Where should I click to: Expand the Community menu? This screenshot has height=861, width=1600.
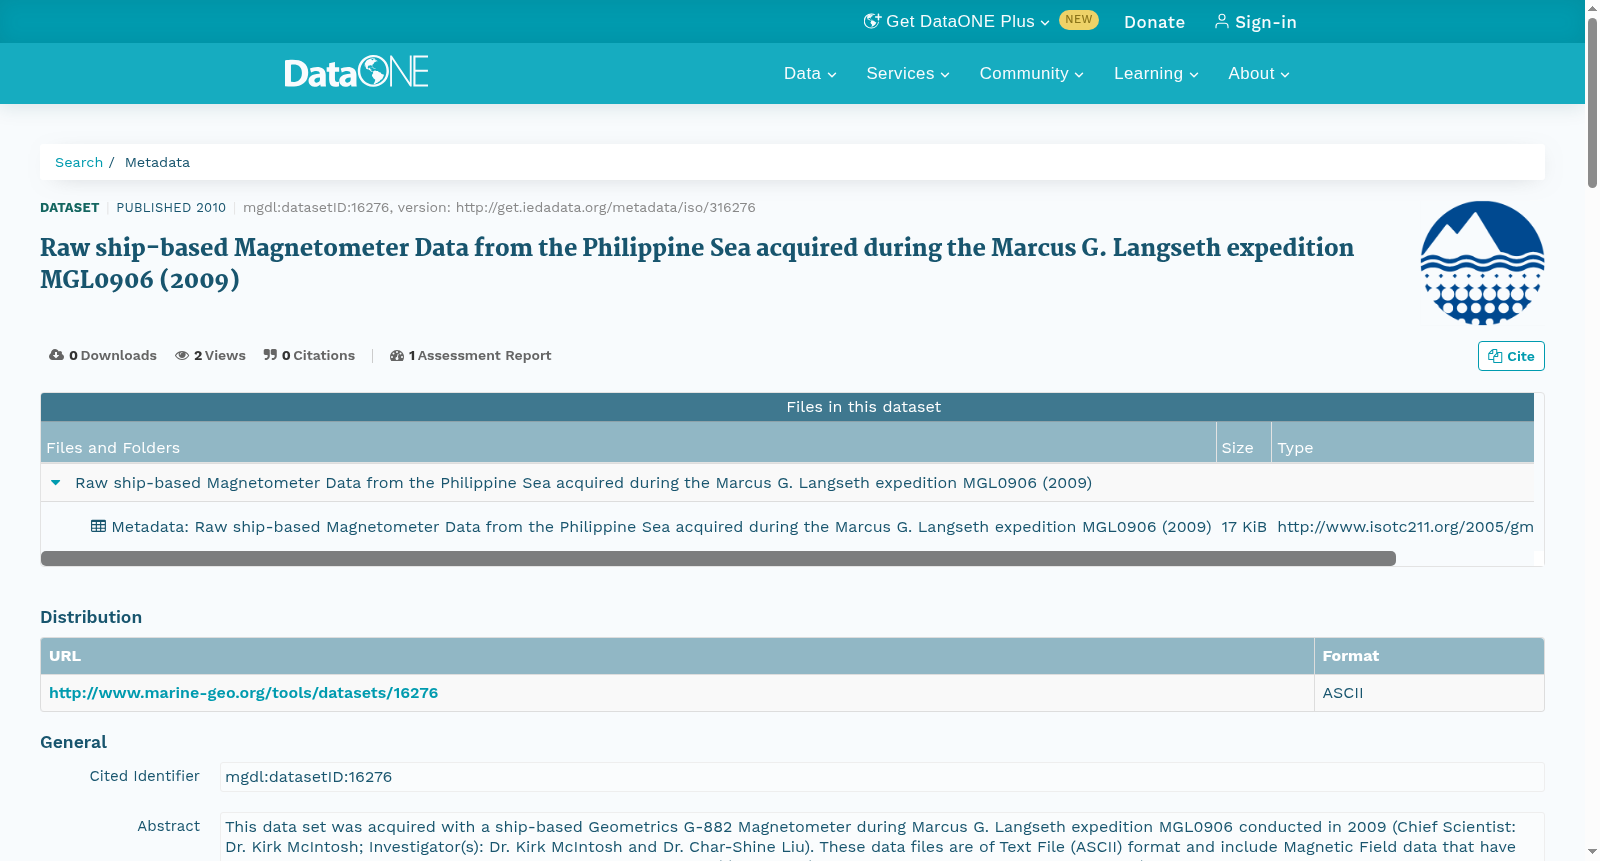tap(1031, 74)
